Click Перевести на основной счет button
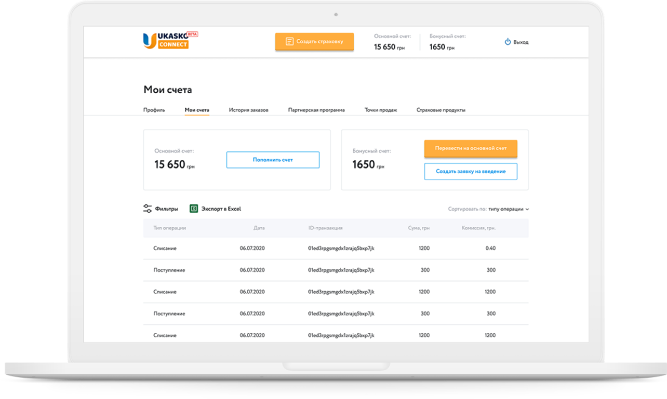The width and height of the screenshot is (667, 399). pos(470,148)
